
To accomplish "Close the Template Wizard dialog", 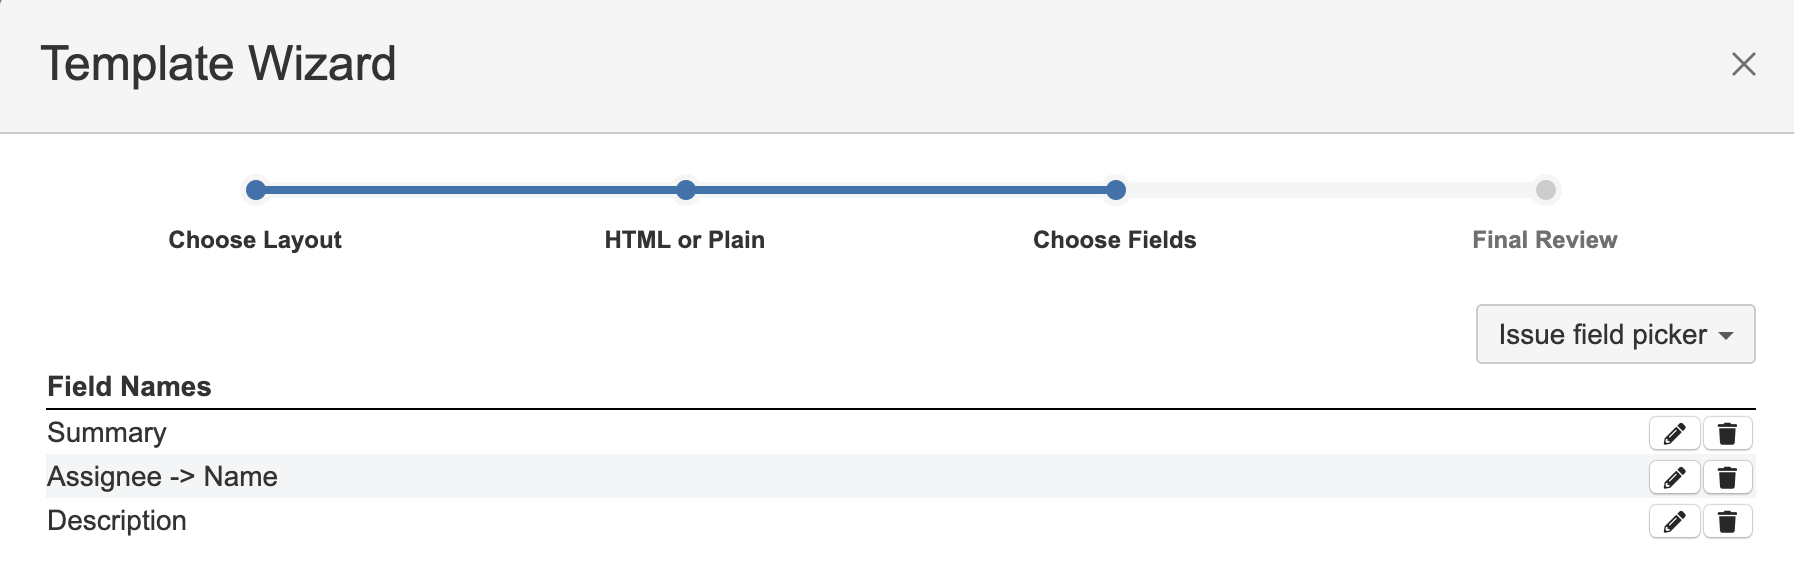I will [1743, 64].
